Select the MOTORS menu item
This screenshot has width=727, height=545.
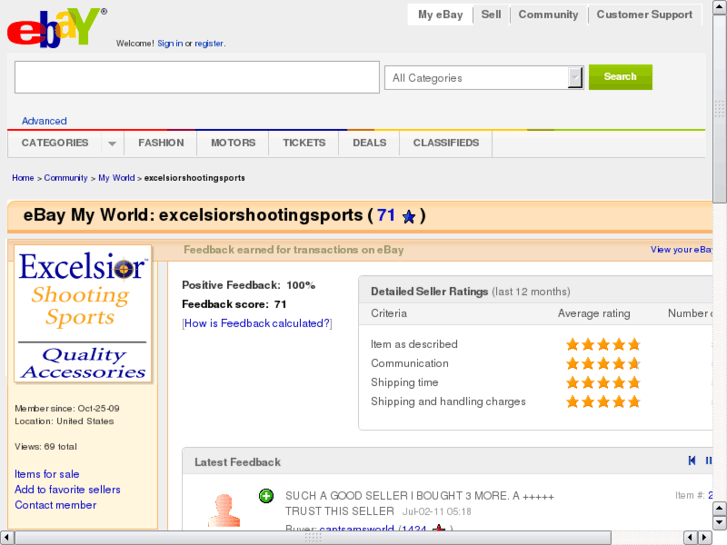coord(233,143)
